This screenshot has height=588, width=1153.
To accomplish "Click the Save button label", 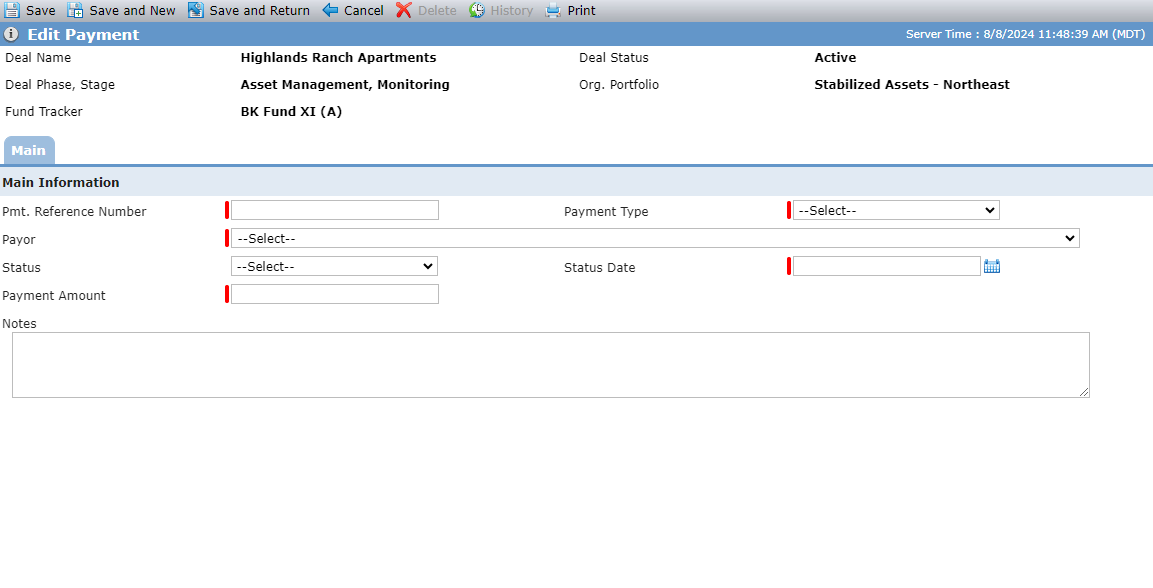I will point(40,10).
